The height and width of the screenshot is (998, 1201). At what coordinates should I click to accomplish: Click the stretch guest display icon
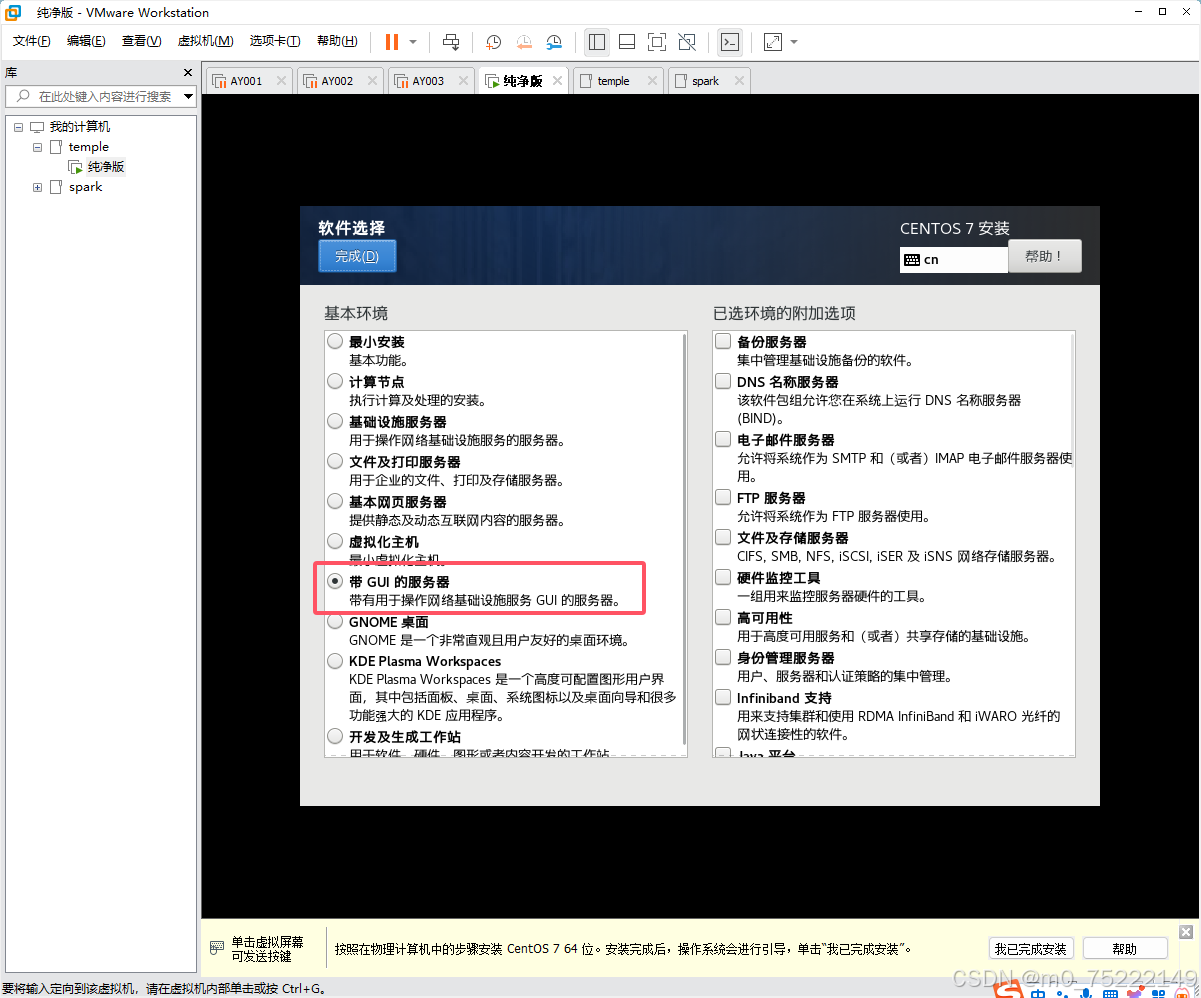[772, 41]
